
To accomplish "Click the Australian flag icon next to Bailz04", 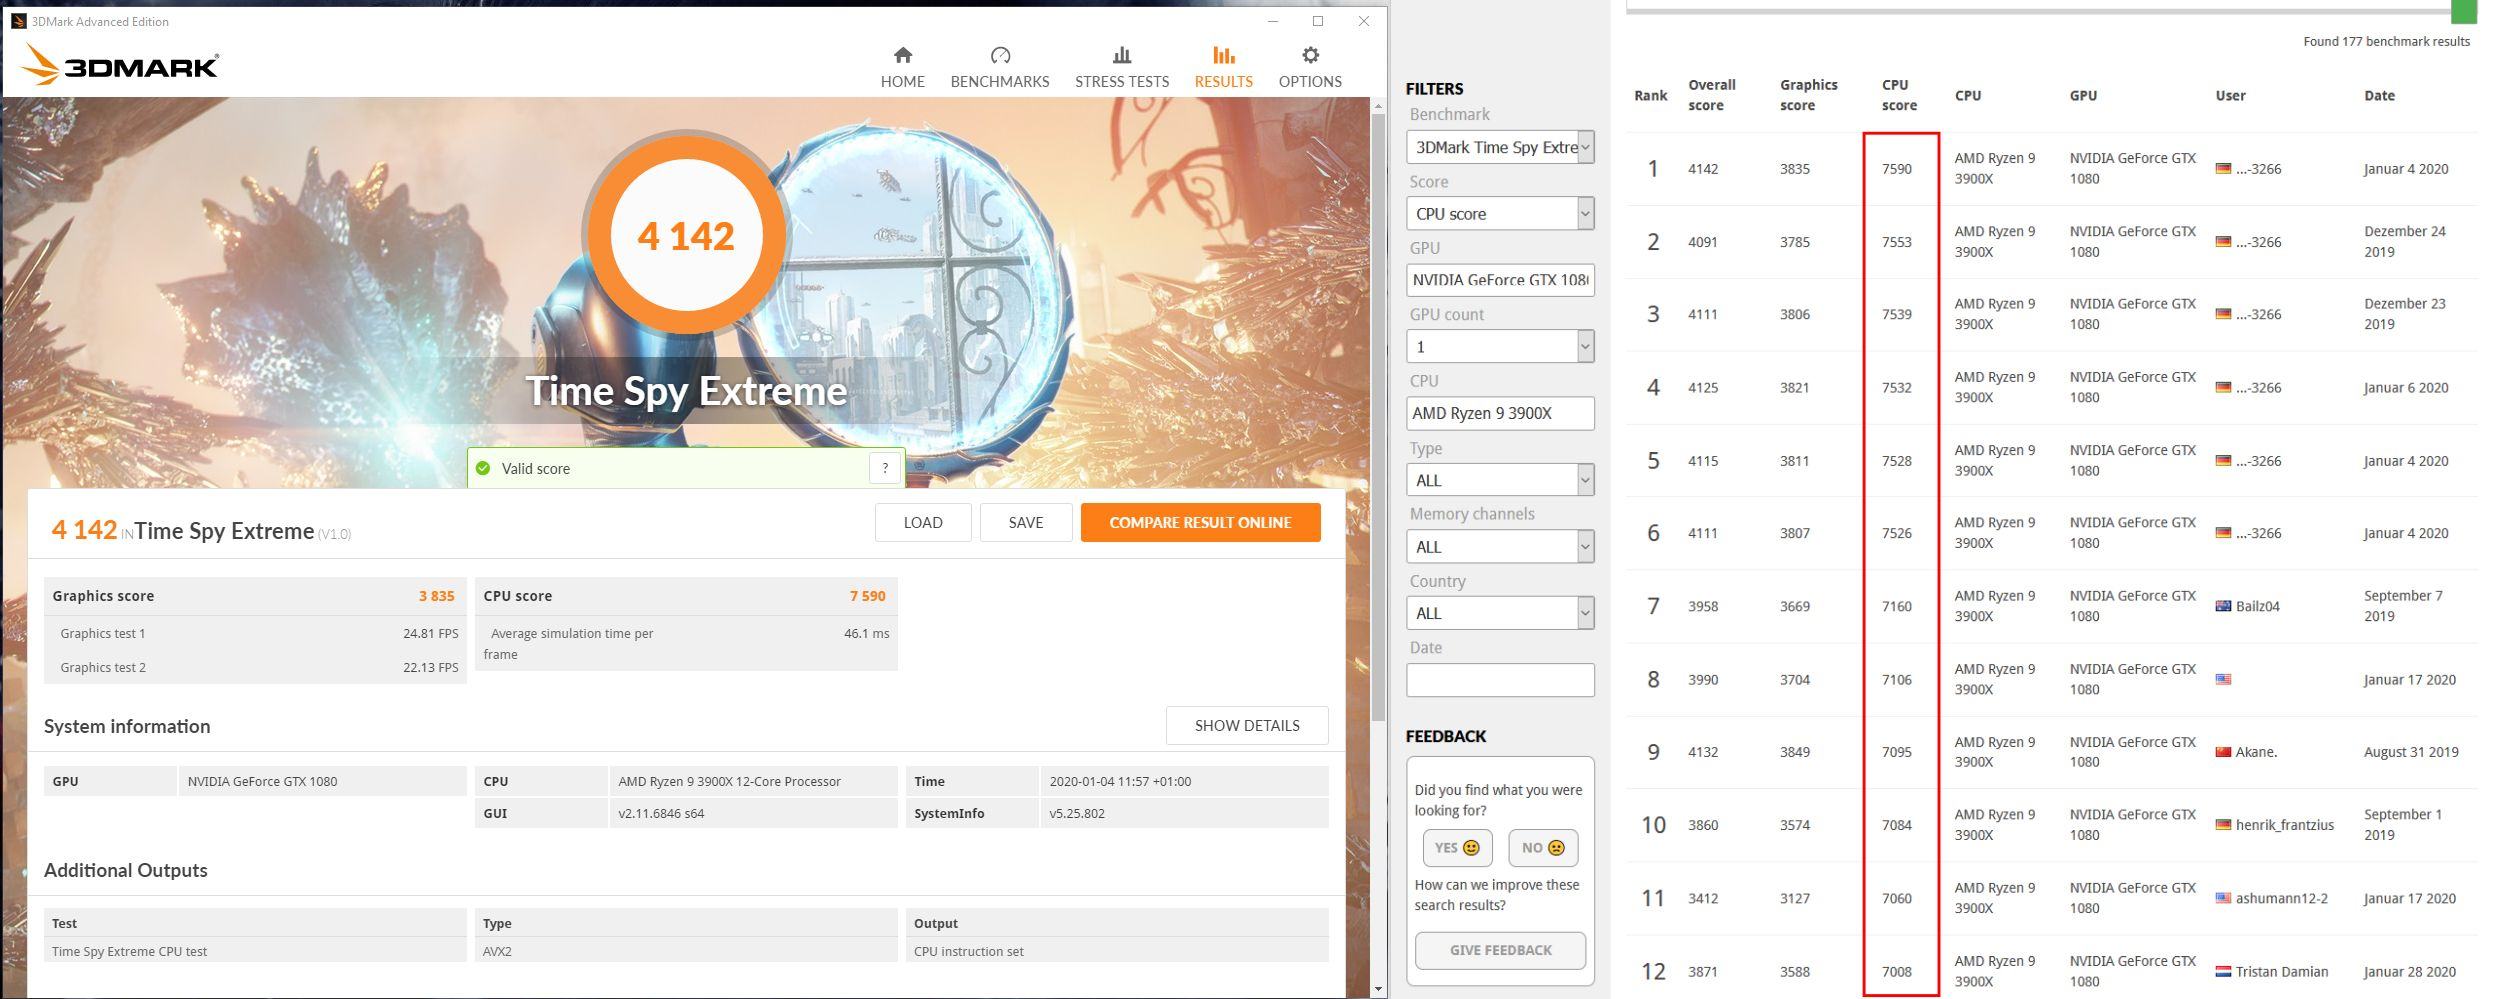I will [2222, 606].
